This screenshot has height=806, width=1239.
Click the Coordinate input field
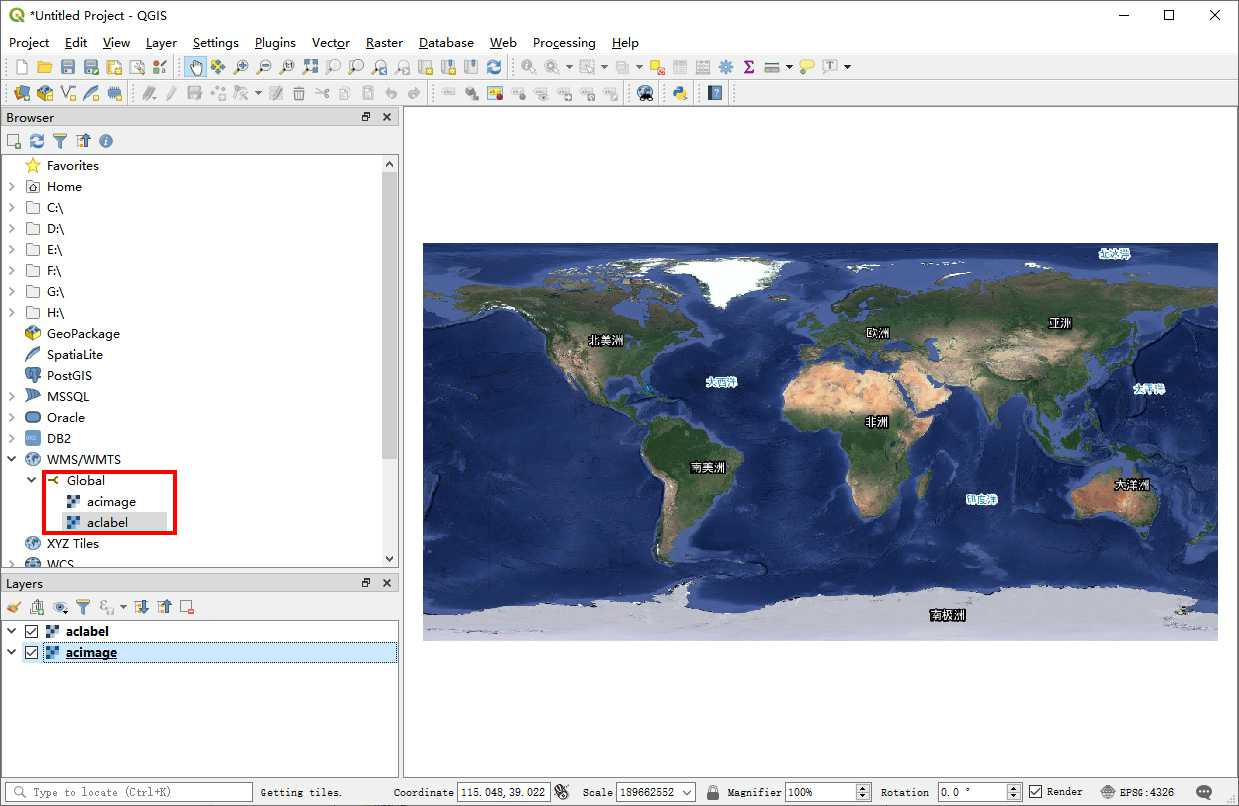[x=503, y=792]
